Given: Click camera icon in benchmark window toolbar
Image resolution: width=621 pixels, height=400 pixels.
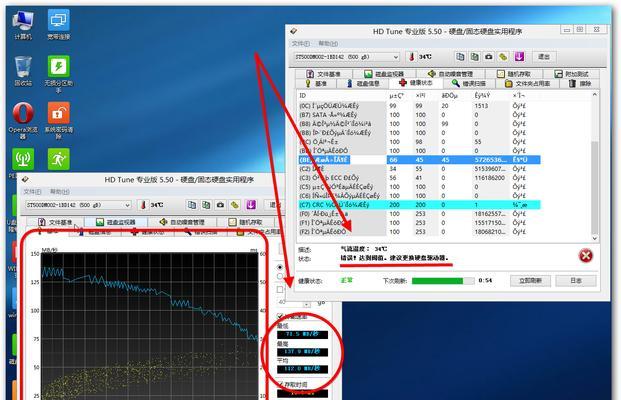Looking at the screenshot, I should [220, 205].
